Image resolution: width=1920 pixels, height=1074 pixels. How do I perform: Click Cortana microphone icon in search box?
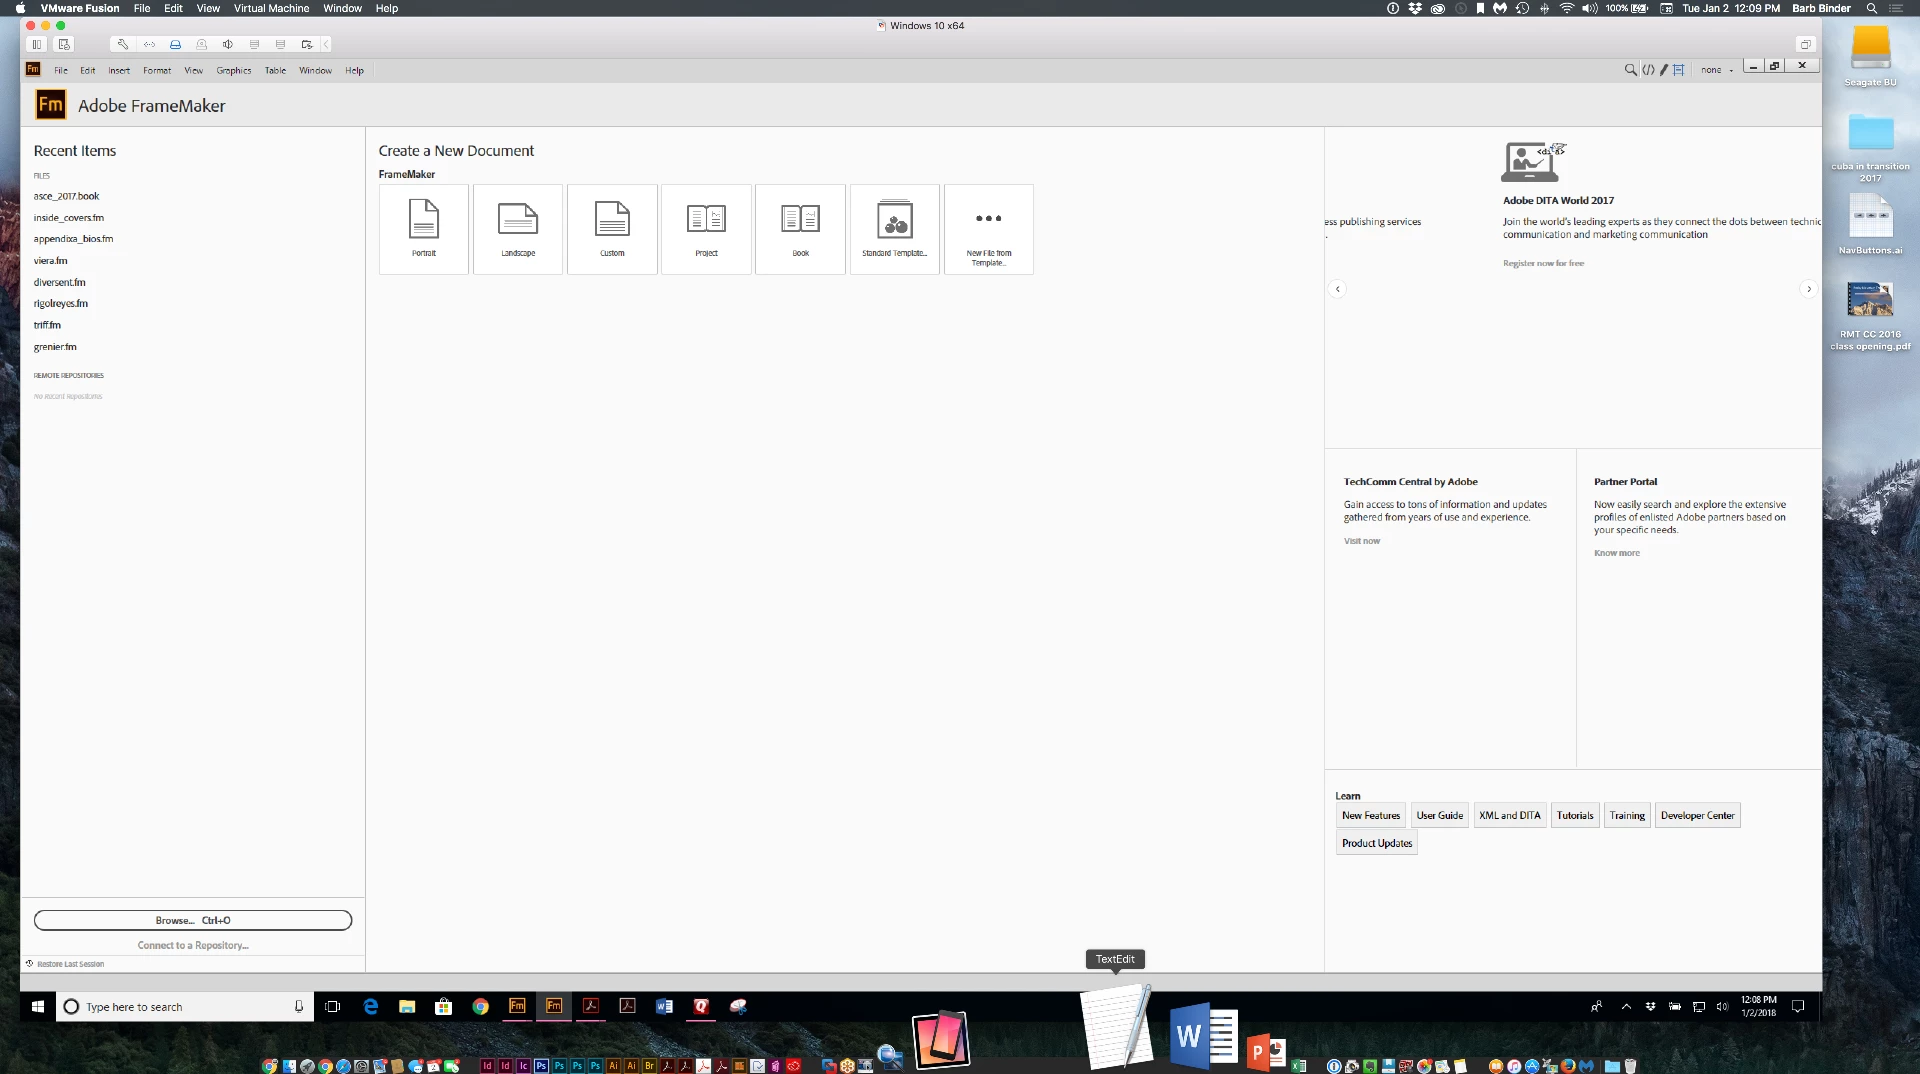click(298, 1007)
